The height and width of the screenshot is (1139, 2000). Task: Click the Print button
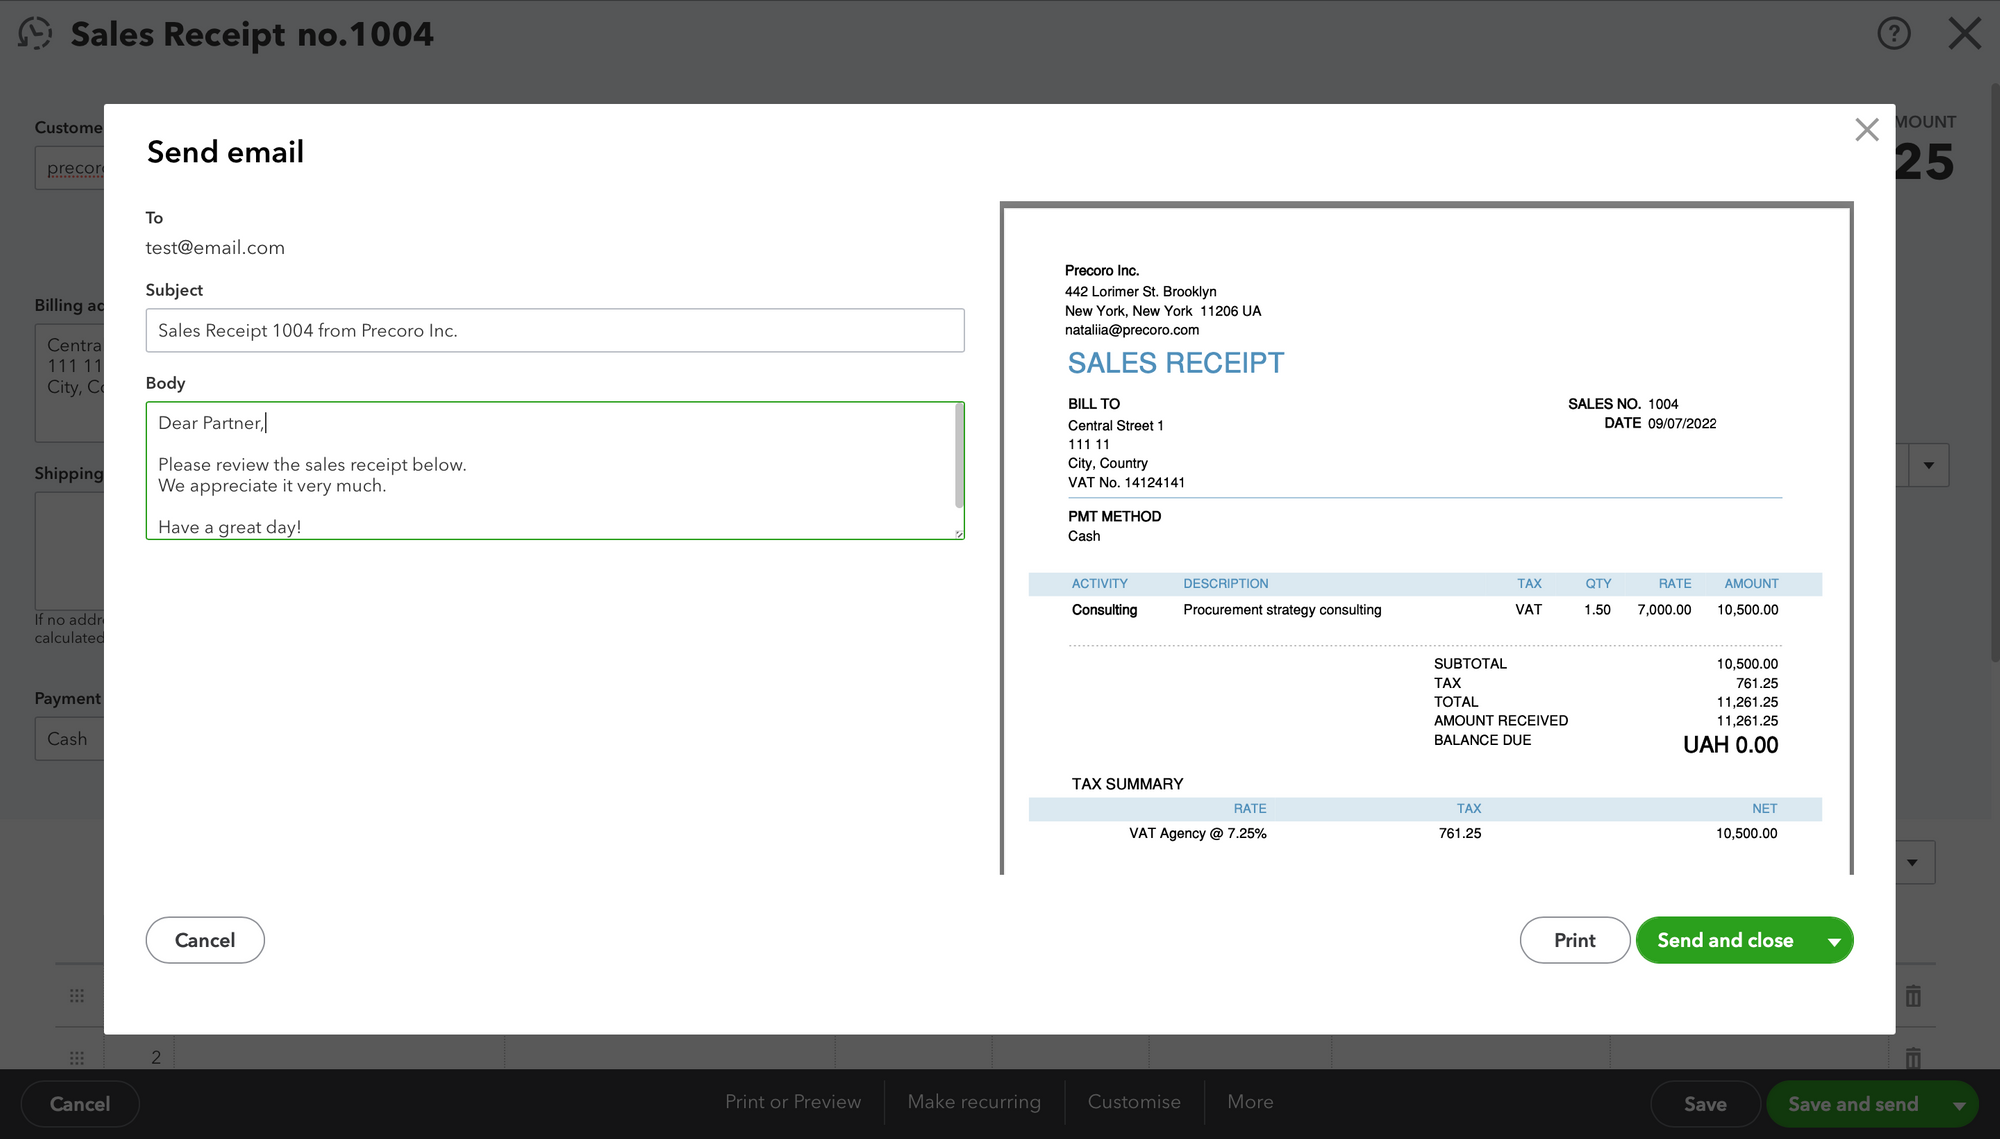click(x=1574, y=938)
